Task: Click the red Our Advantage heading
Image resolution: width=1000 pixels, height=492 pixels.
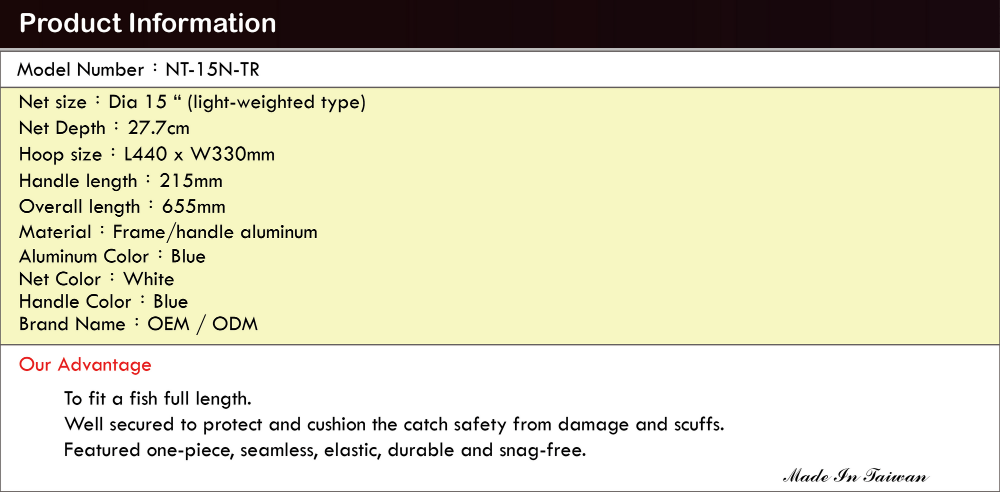Action: pos(85,365)
